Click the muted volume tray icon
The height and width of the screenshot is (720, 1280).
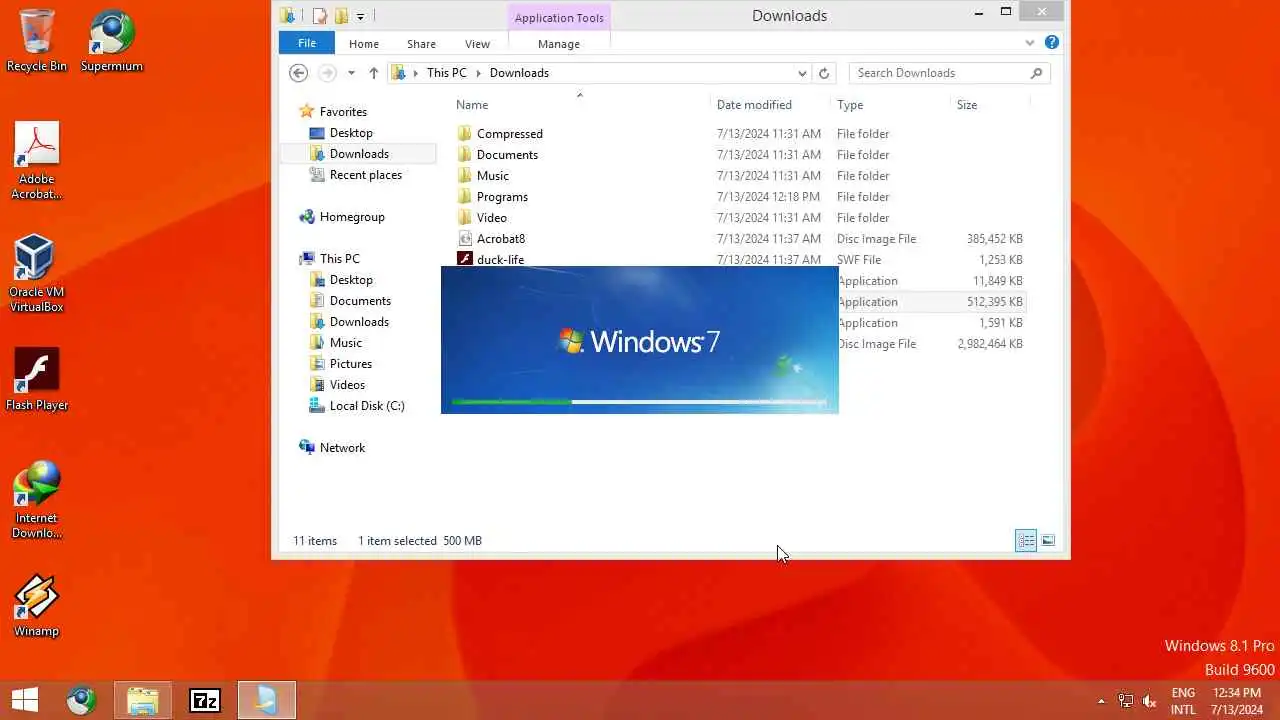tap(1150, 701)
